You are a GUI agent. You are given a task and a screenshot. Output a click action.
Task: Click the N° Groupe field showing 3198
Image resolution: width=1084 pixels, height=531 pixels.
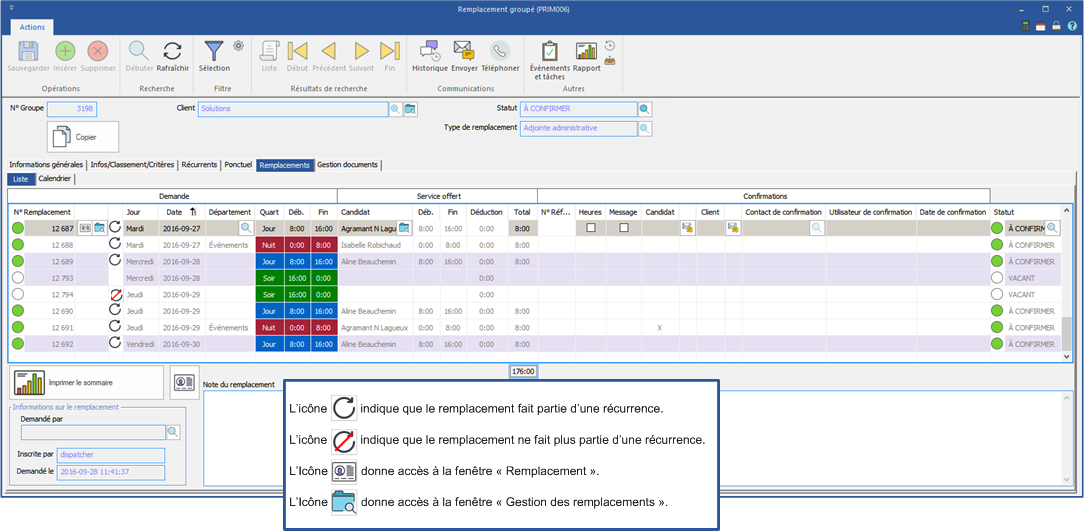[71, 109]
